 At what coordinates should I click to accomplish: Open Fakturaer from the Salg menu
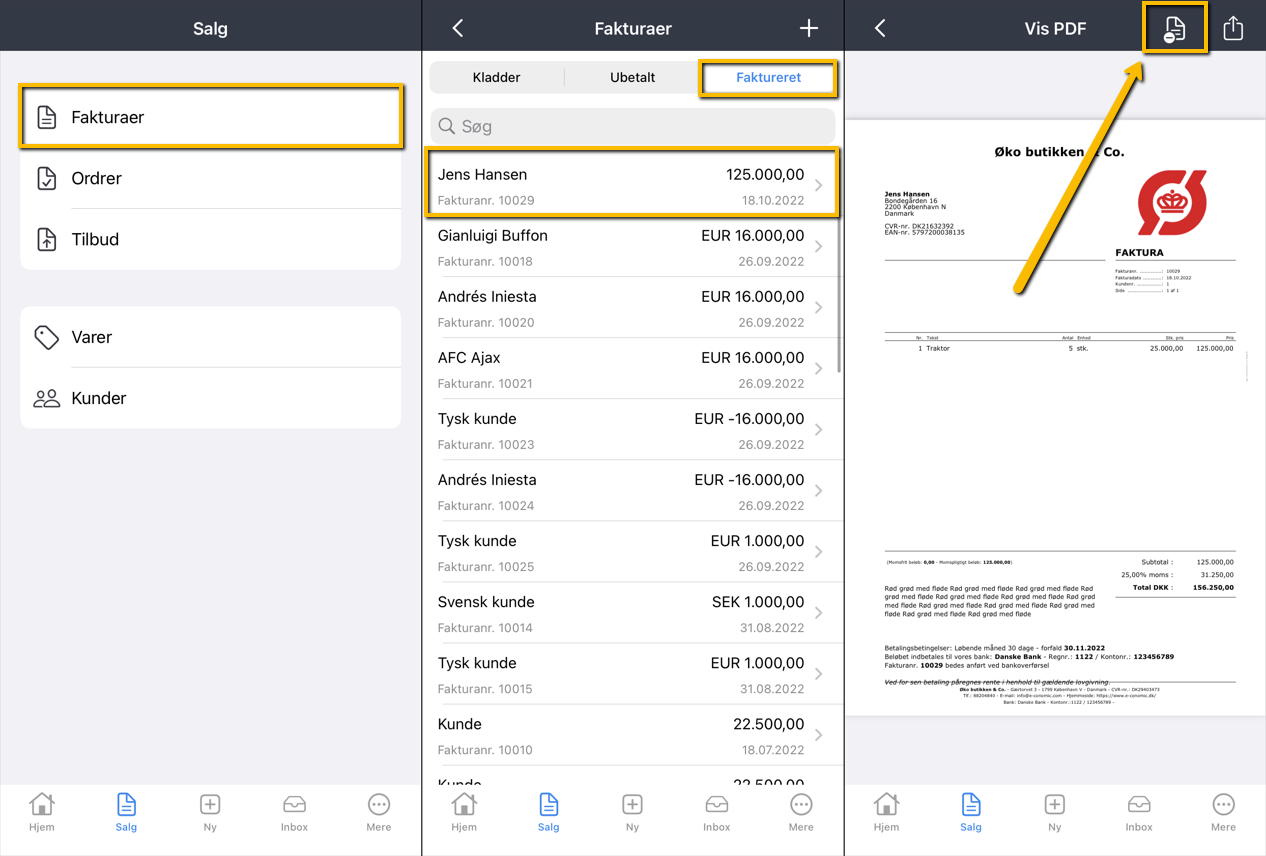click(210, 117)
